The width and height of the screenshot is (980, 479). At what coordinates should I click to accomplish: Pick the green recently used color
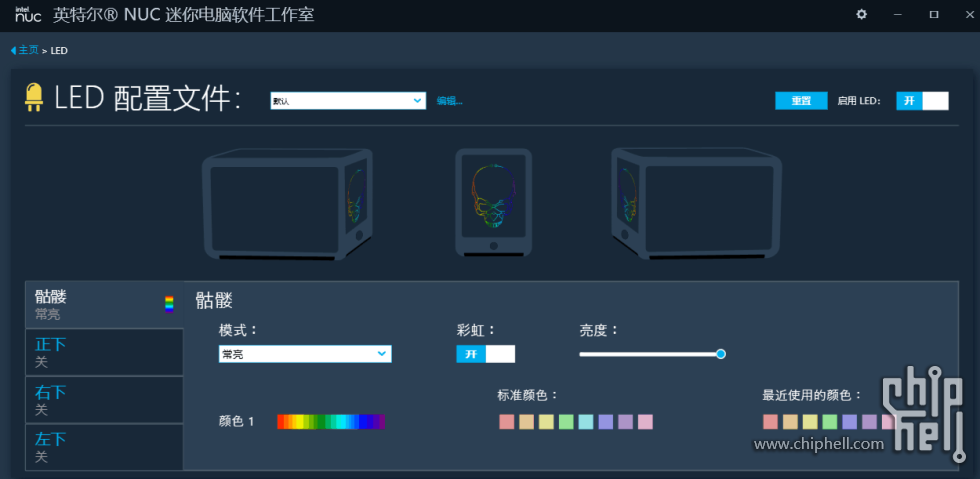[x=829, y=421]
